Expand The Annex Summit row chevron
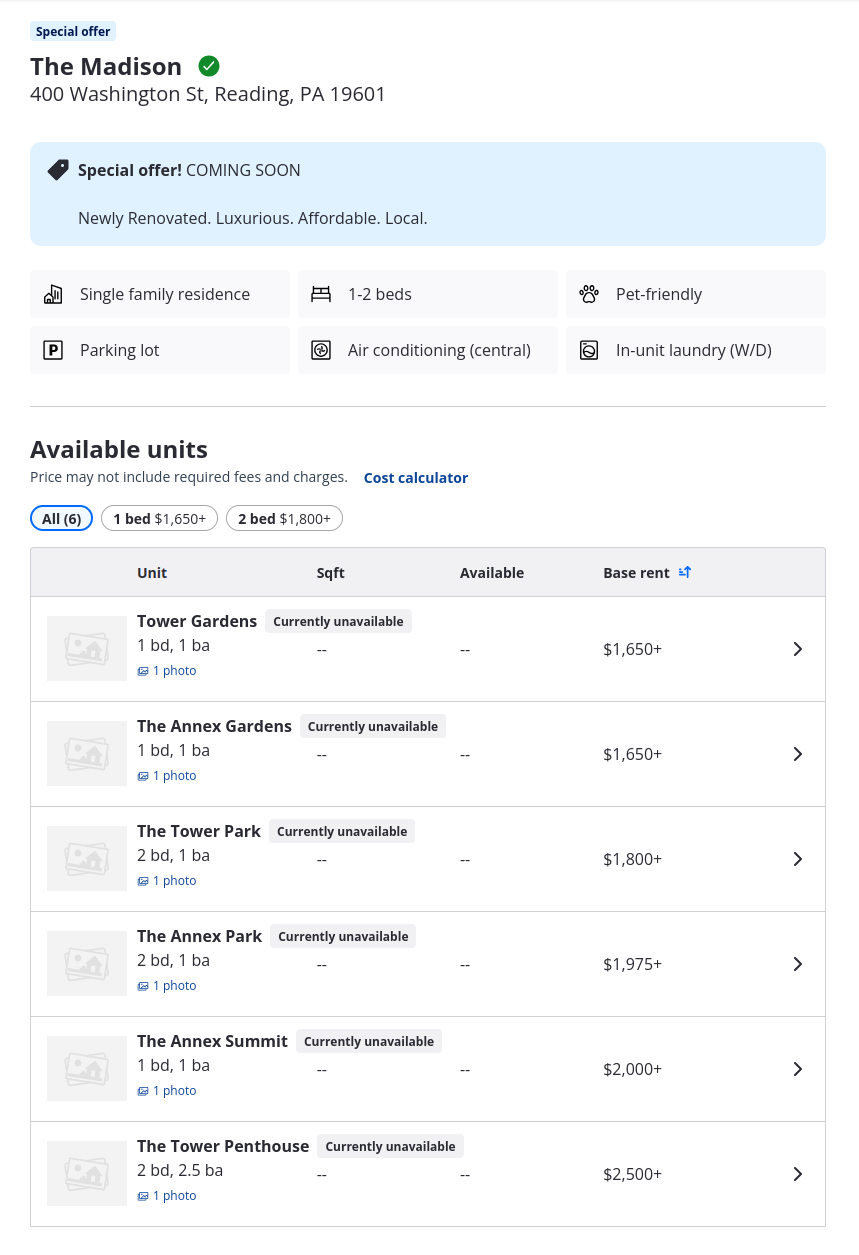Viewport: 859px width, 1255px height. [797, 1069]
